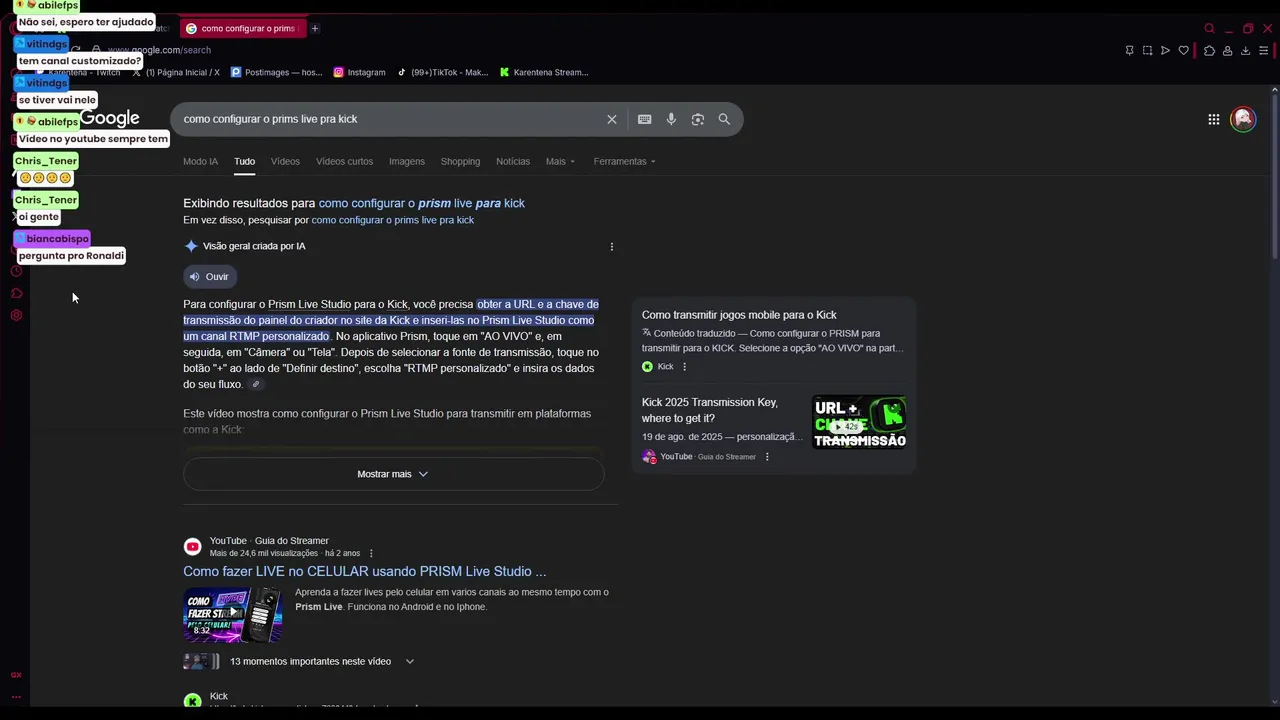
Task: Open the on-screen keyboard input tool
Action: point(645,119)
